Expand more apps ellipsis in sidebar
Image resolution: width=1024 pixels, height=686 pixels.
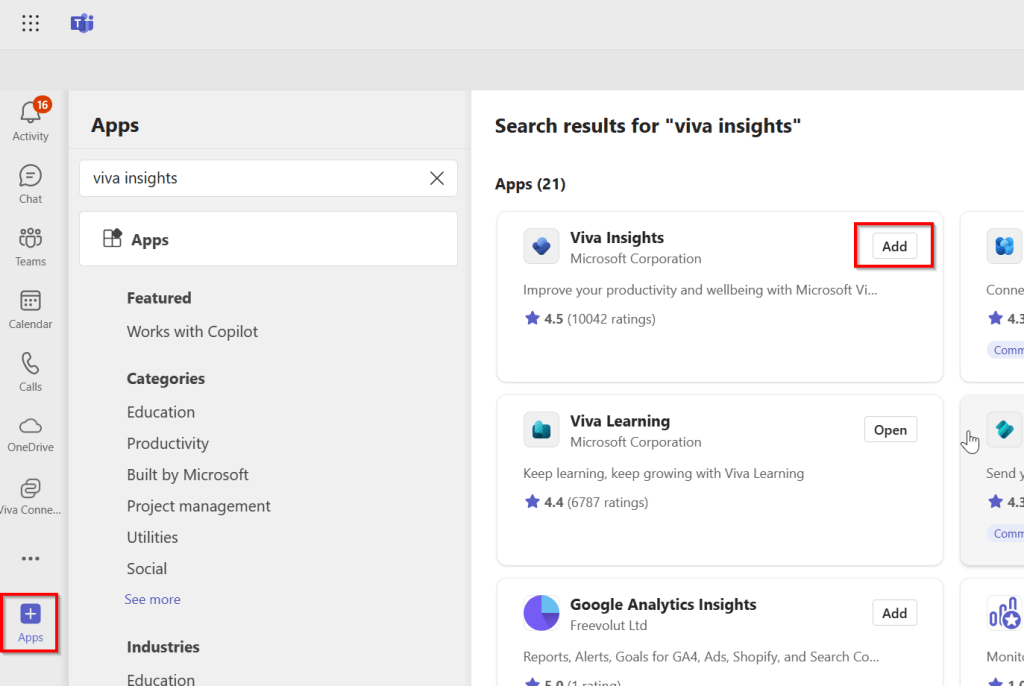point(30,559)
